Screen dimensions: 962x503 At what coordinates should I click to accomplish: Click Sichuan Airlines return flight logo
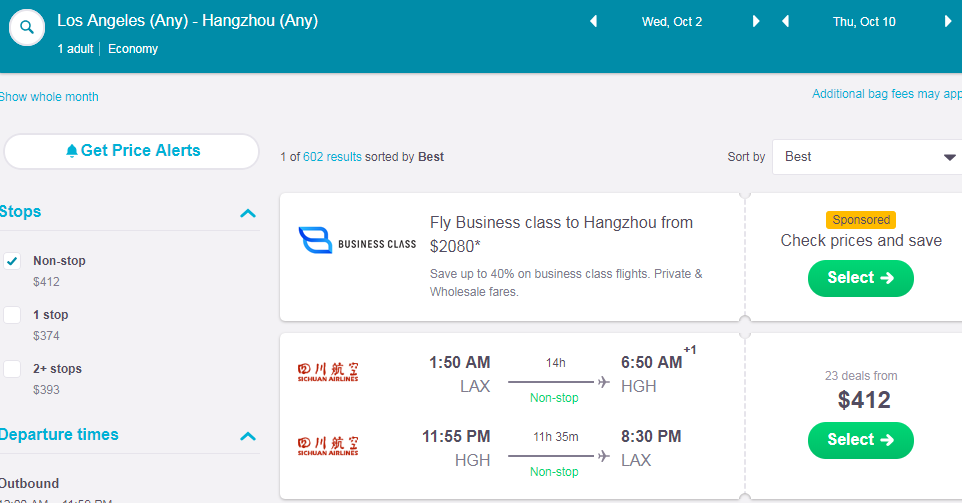328,445
